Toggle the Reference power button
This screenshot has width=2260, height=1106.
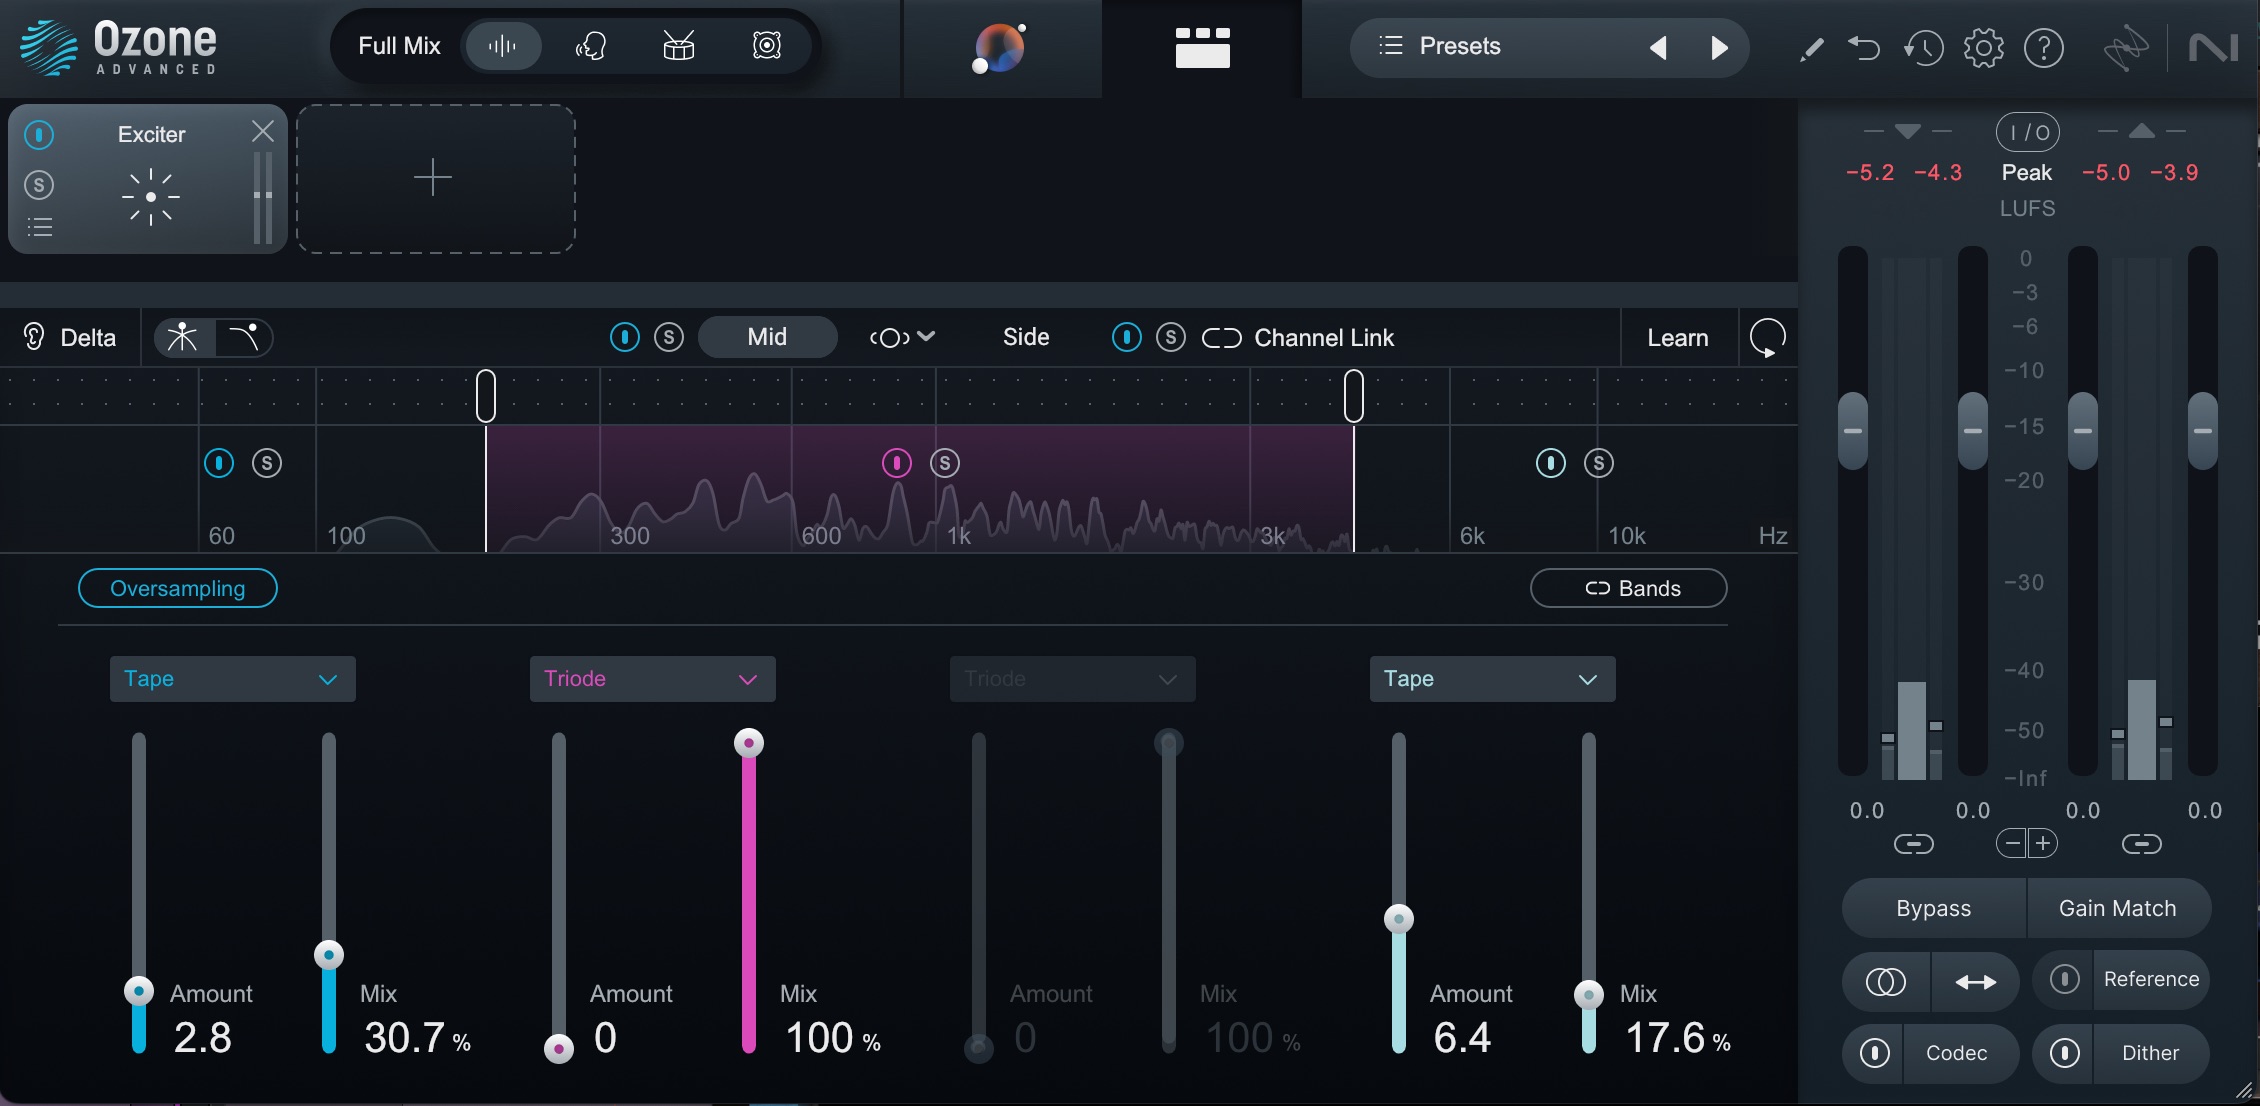2064,979
